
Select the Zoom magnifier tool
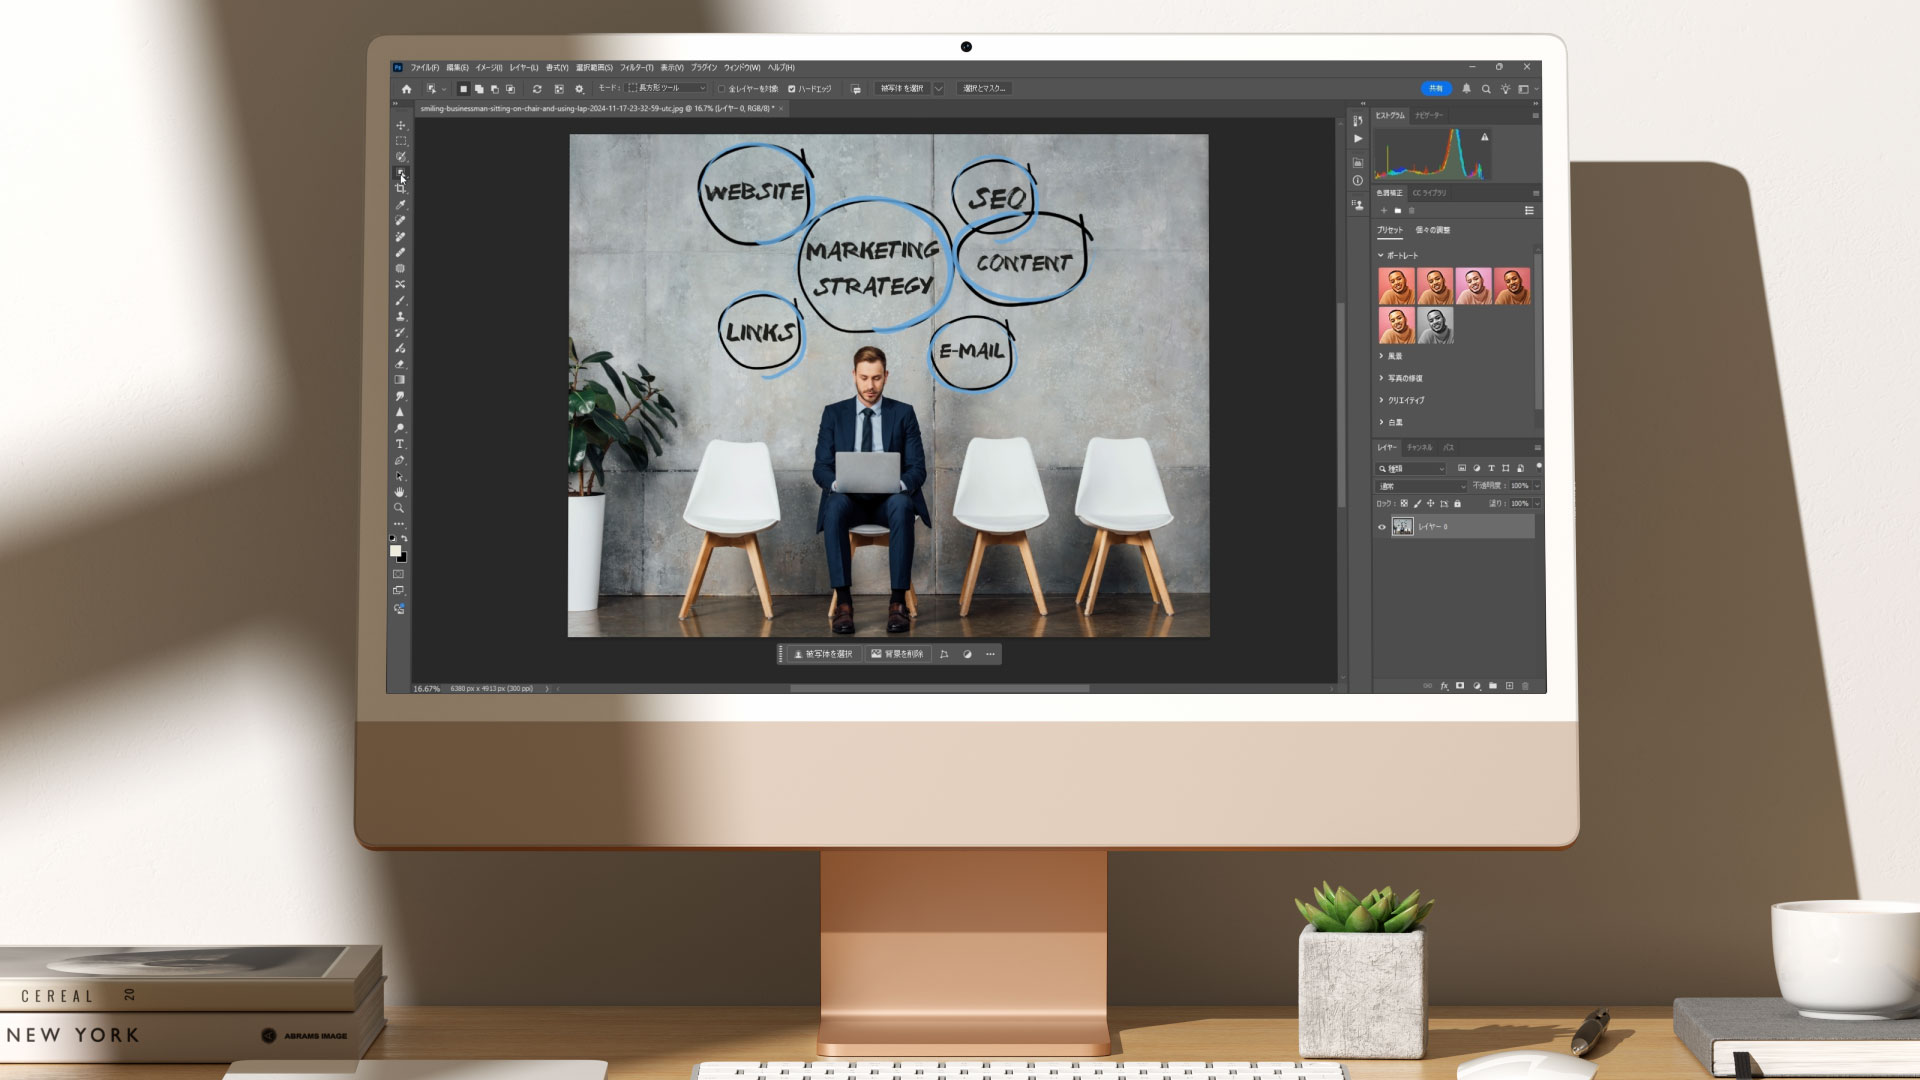400,508
